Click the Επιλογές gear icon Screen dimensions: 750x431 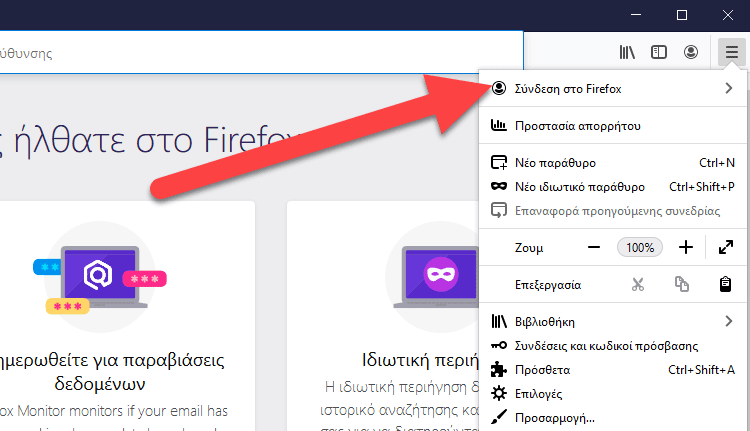[499, 393]
